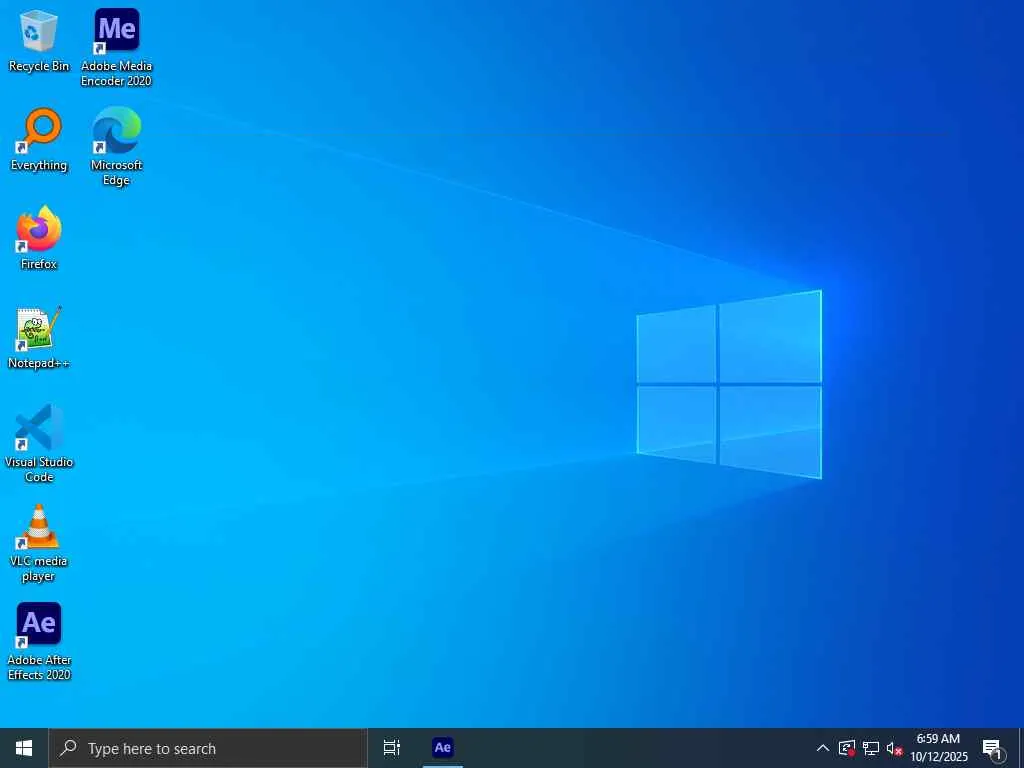
Task: Click the taskbar search box
Action: 208,748
